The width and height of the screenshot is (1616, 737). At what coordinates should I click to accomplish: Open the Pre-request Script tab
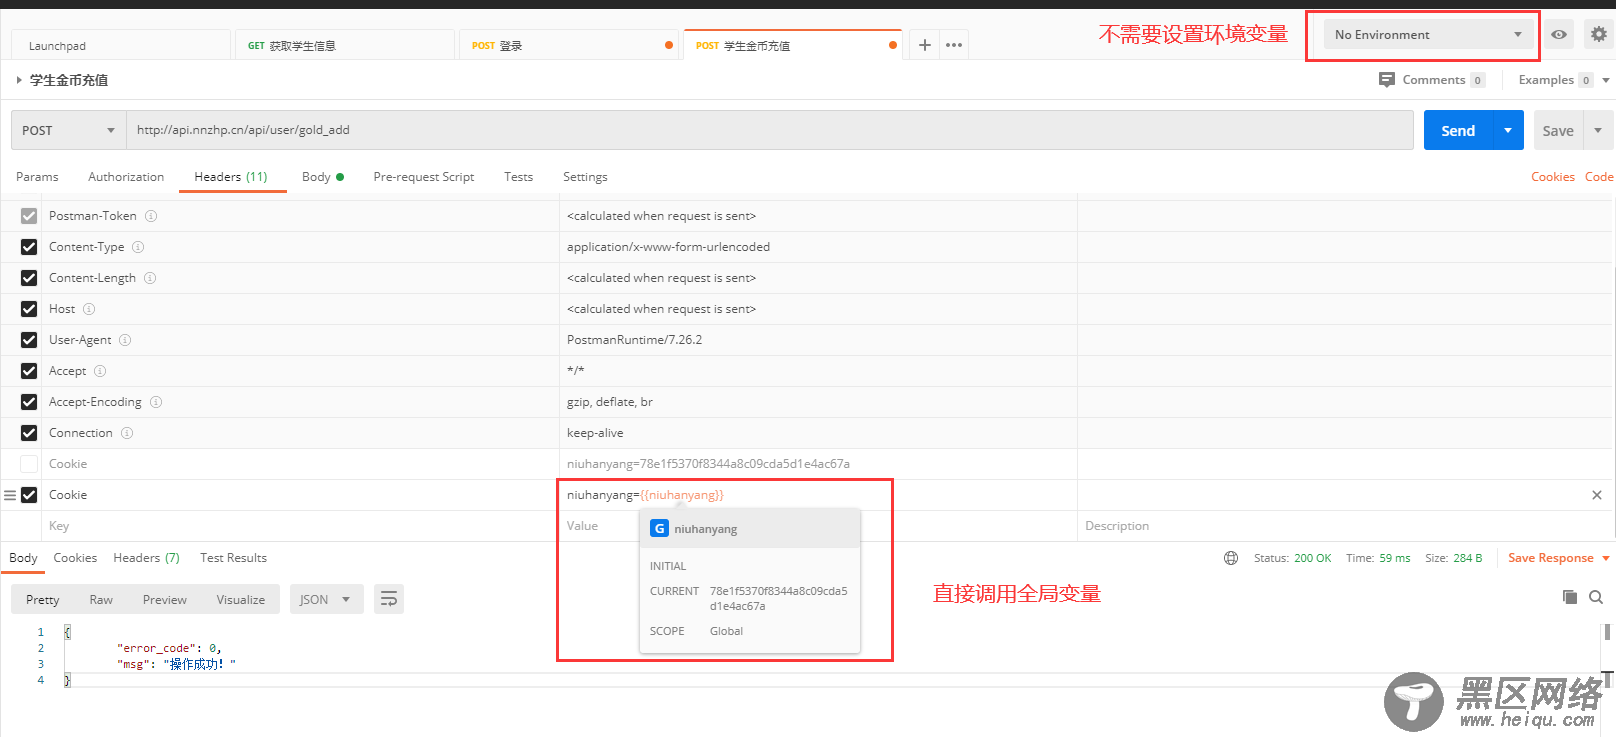pyautogui.click(x=424, y=177)
